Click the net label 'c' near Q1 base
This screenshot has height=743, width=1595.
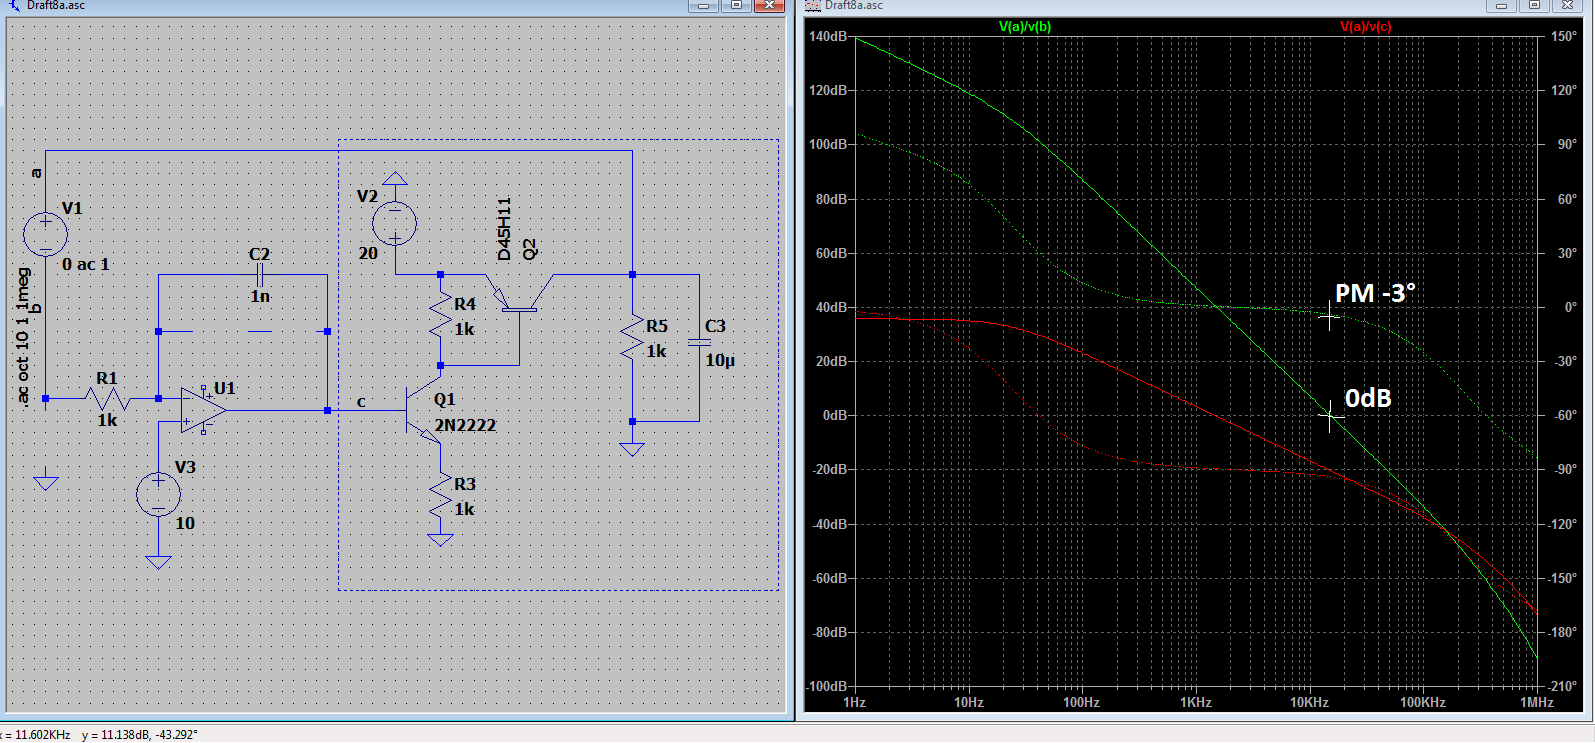[361, 402]
